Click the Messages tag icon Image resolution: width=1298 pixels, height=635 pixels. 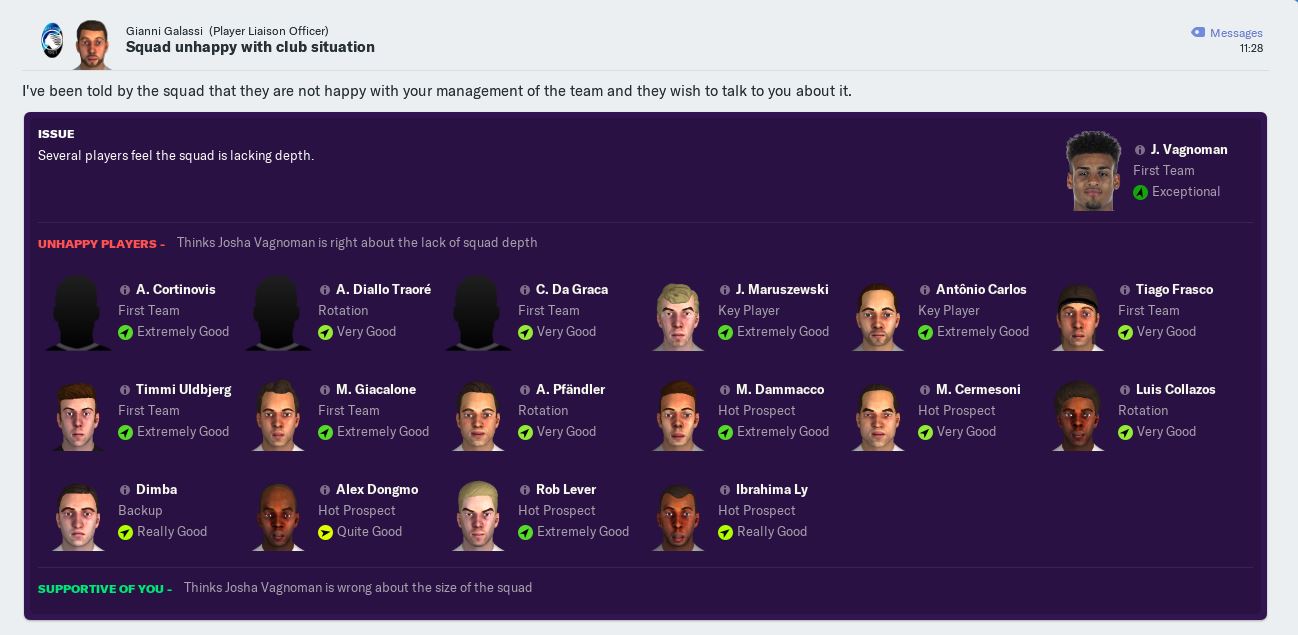point(1198,33)
